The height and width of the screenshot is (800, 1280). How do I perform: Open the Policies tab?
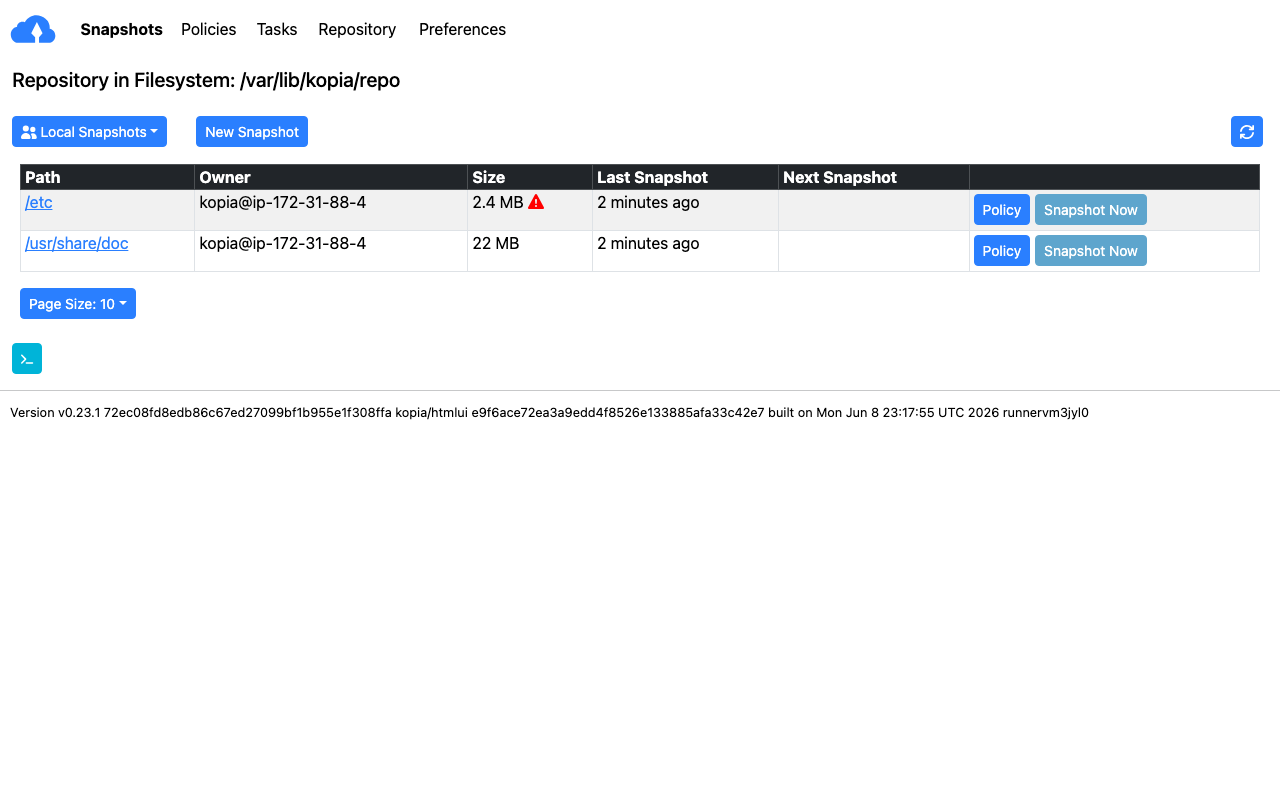208,30
